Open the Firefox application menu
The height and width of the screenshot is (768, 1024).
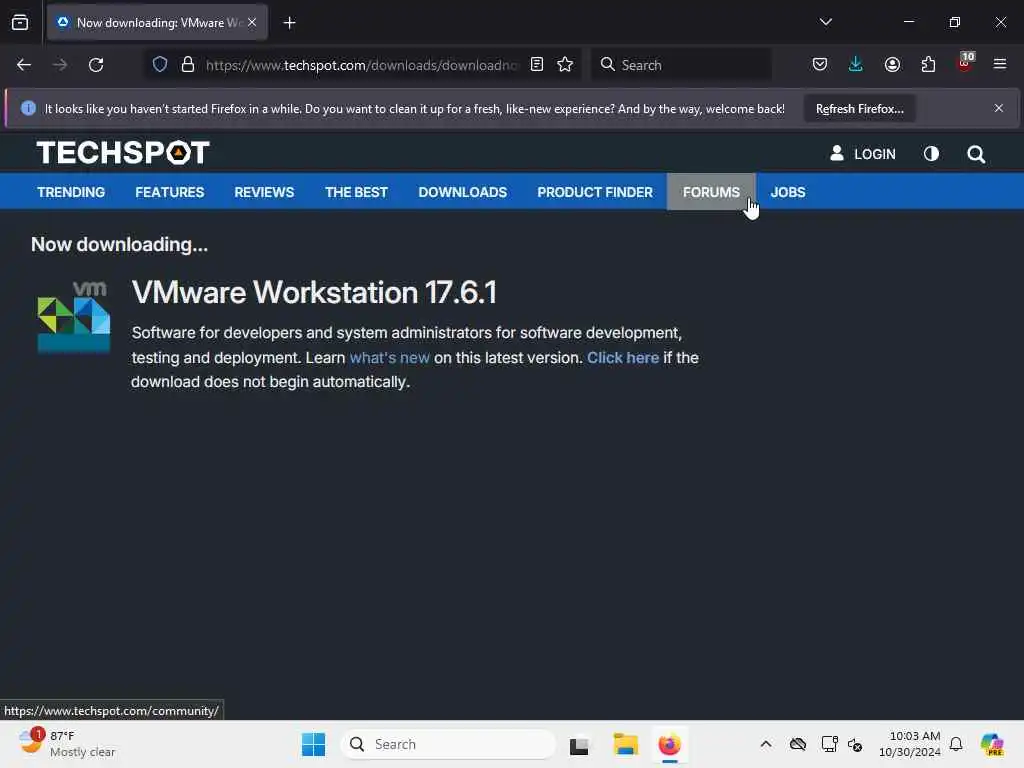coord(999,64)
